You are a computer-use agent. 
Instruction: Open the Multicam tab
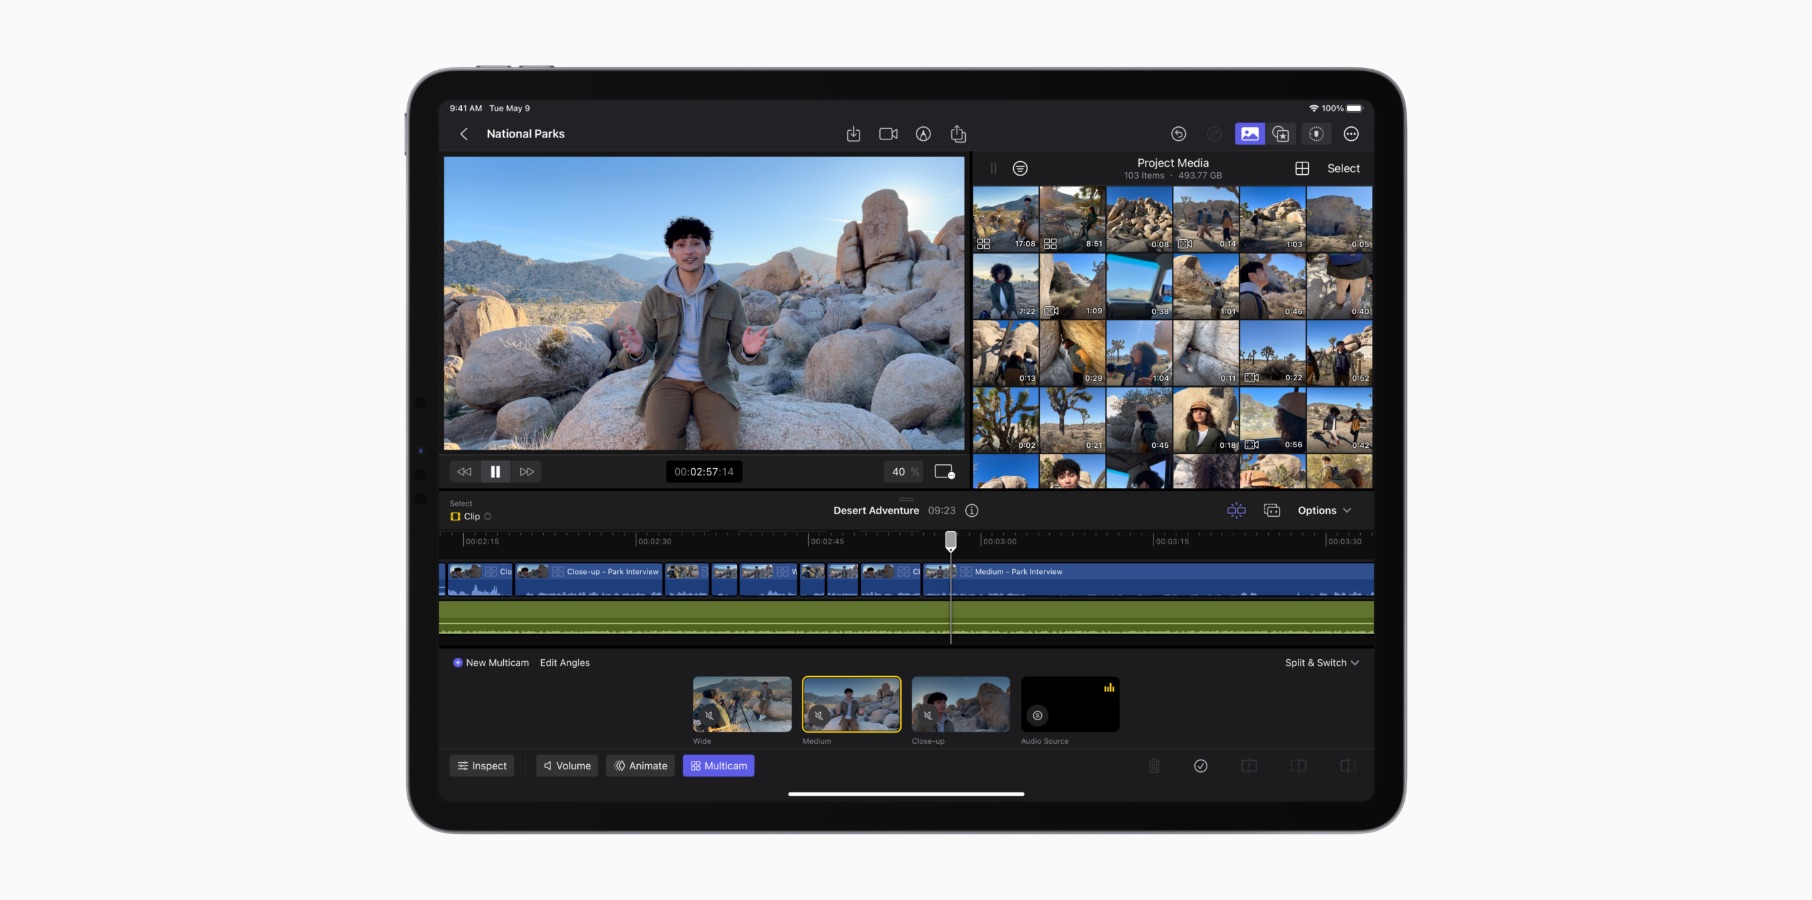pyautogui.click(x=718, y=766)
